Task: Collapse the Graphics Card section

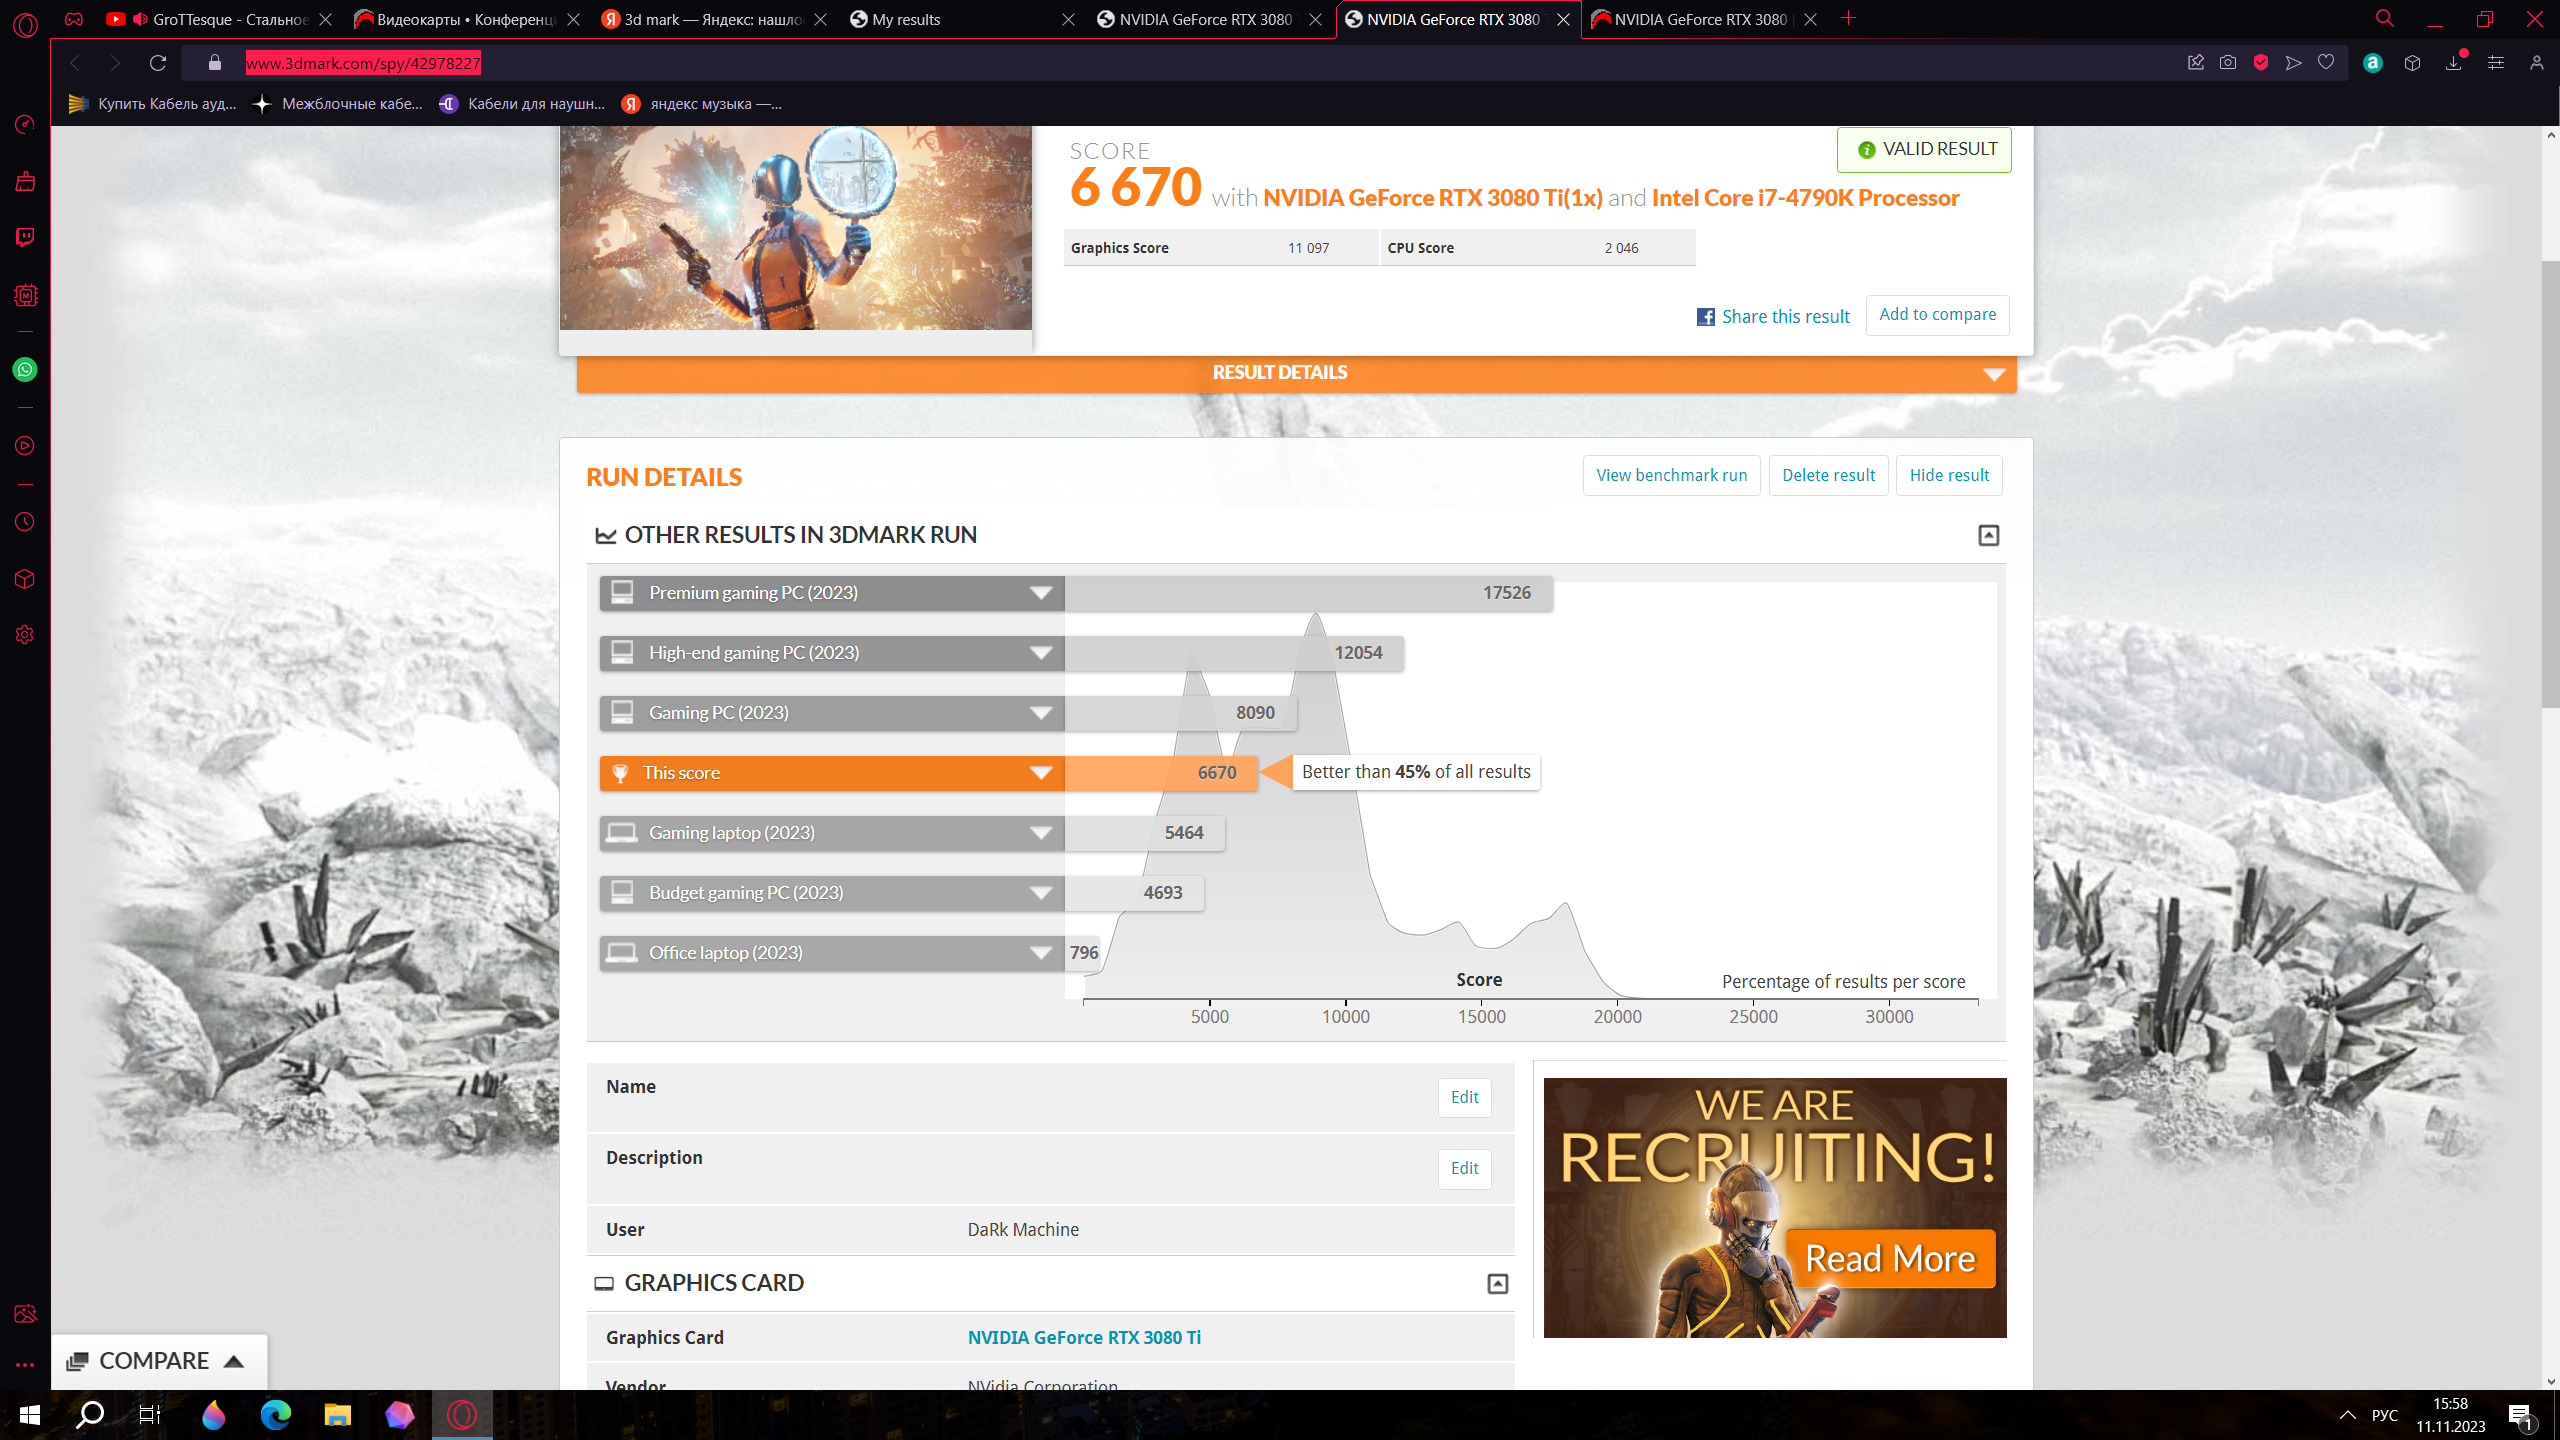Action: pos(1497,1284)
